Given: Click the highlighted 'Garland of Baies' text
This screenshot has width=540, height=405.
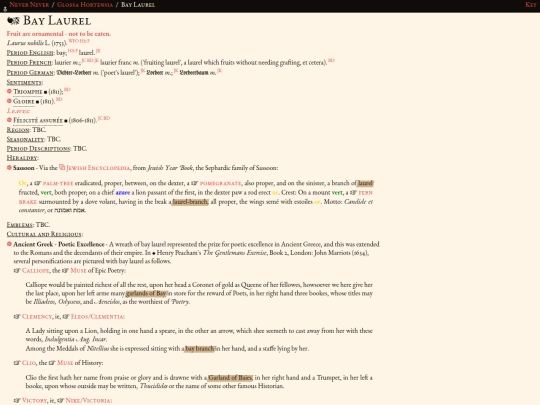Looking at the screenshot, I should (230, 378).
